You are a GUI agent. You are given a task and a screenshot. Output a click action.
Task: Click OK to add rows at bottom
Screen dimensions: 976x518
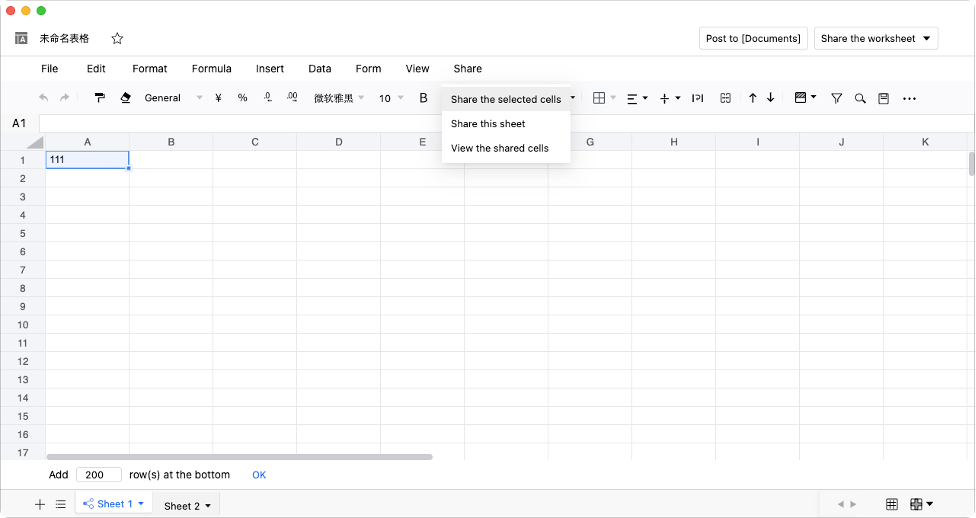pyautogui.click(x=259, y=475)
